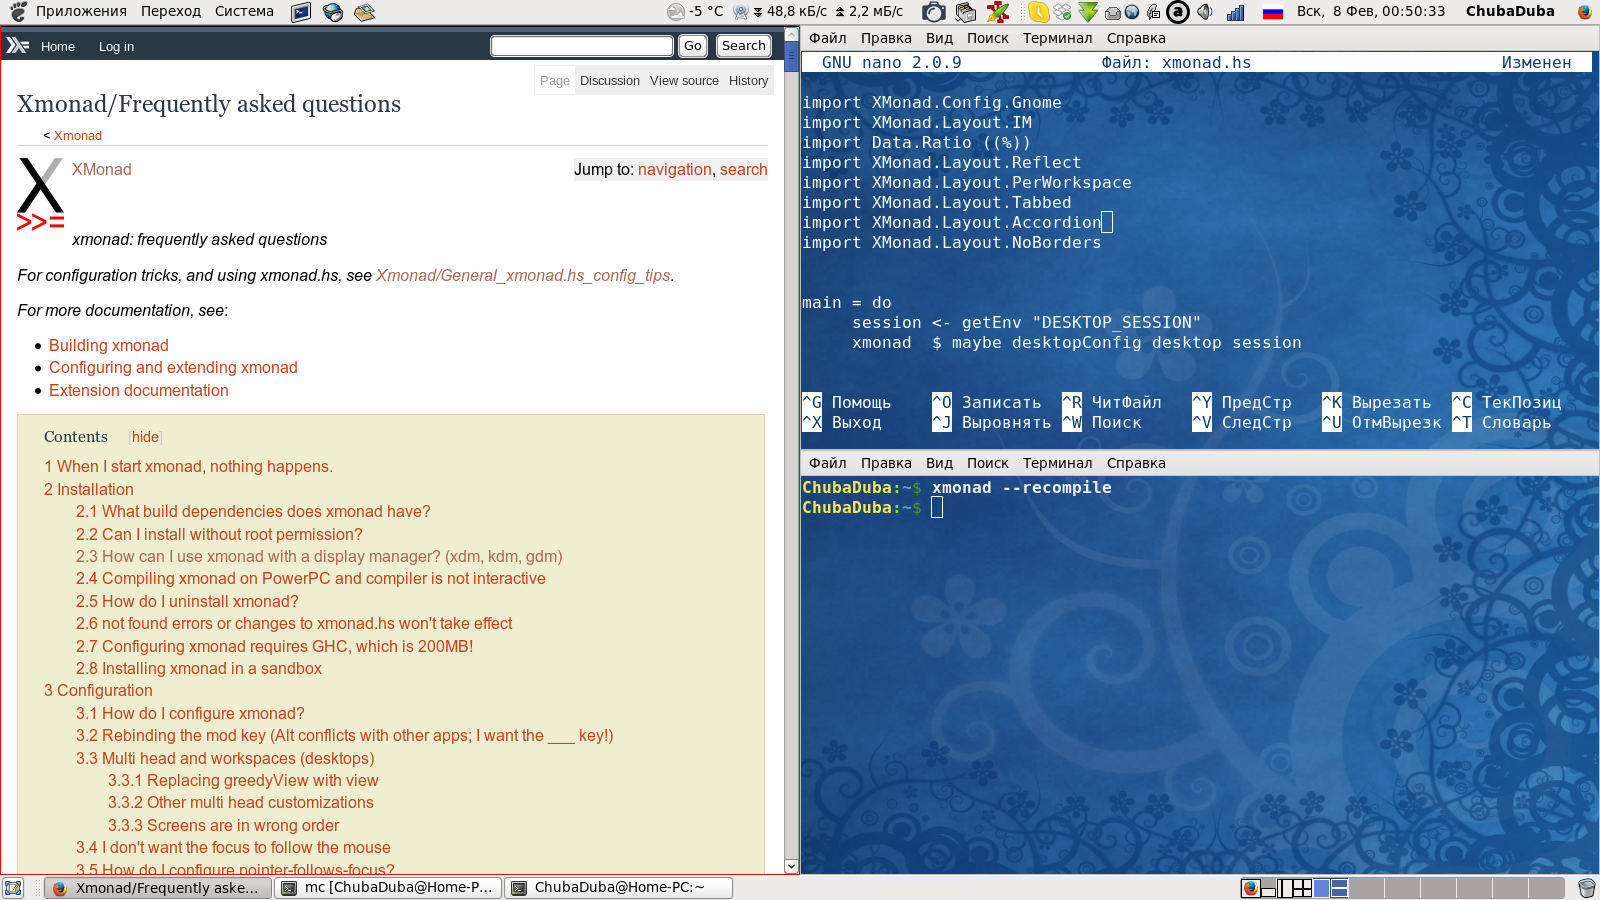Switch to the two-row blue workspace
The width and height of the screenshot is (1600, 900).
pos(1339,888)
